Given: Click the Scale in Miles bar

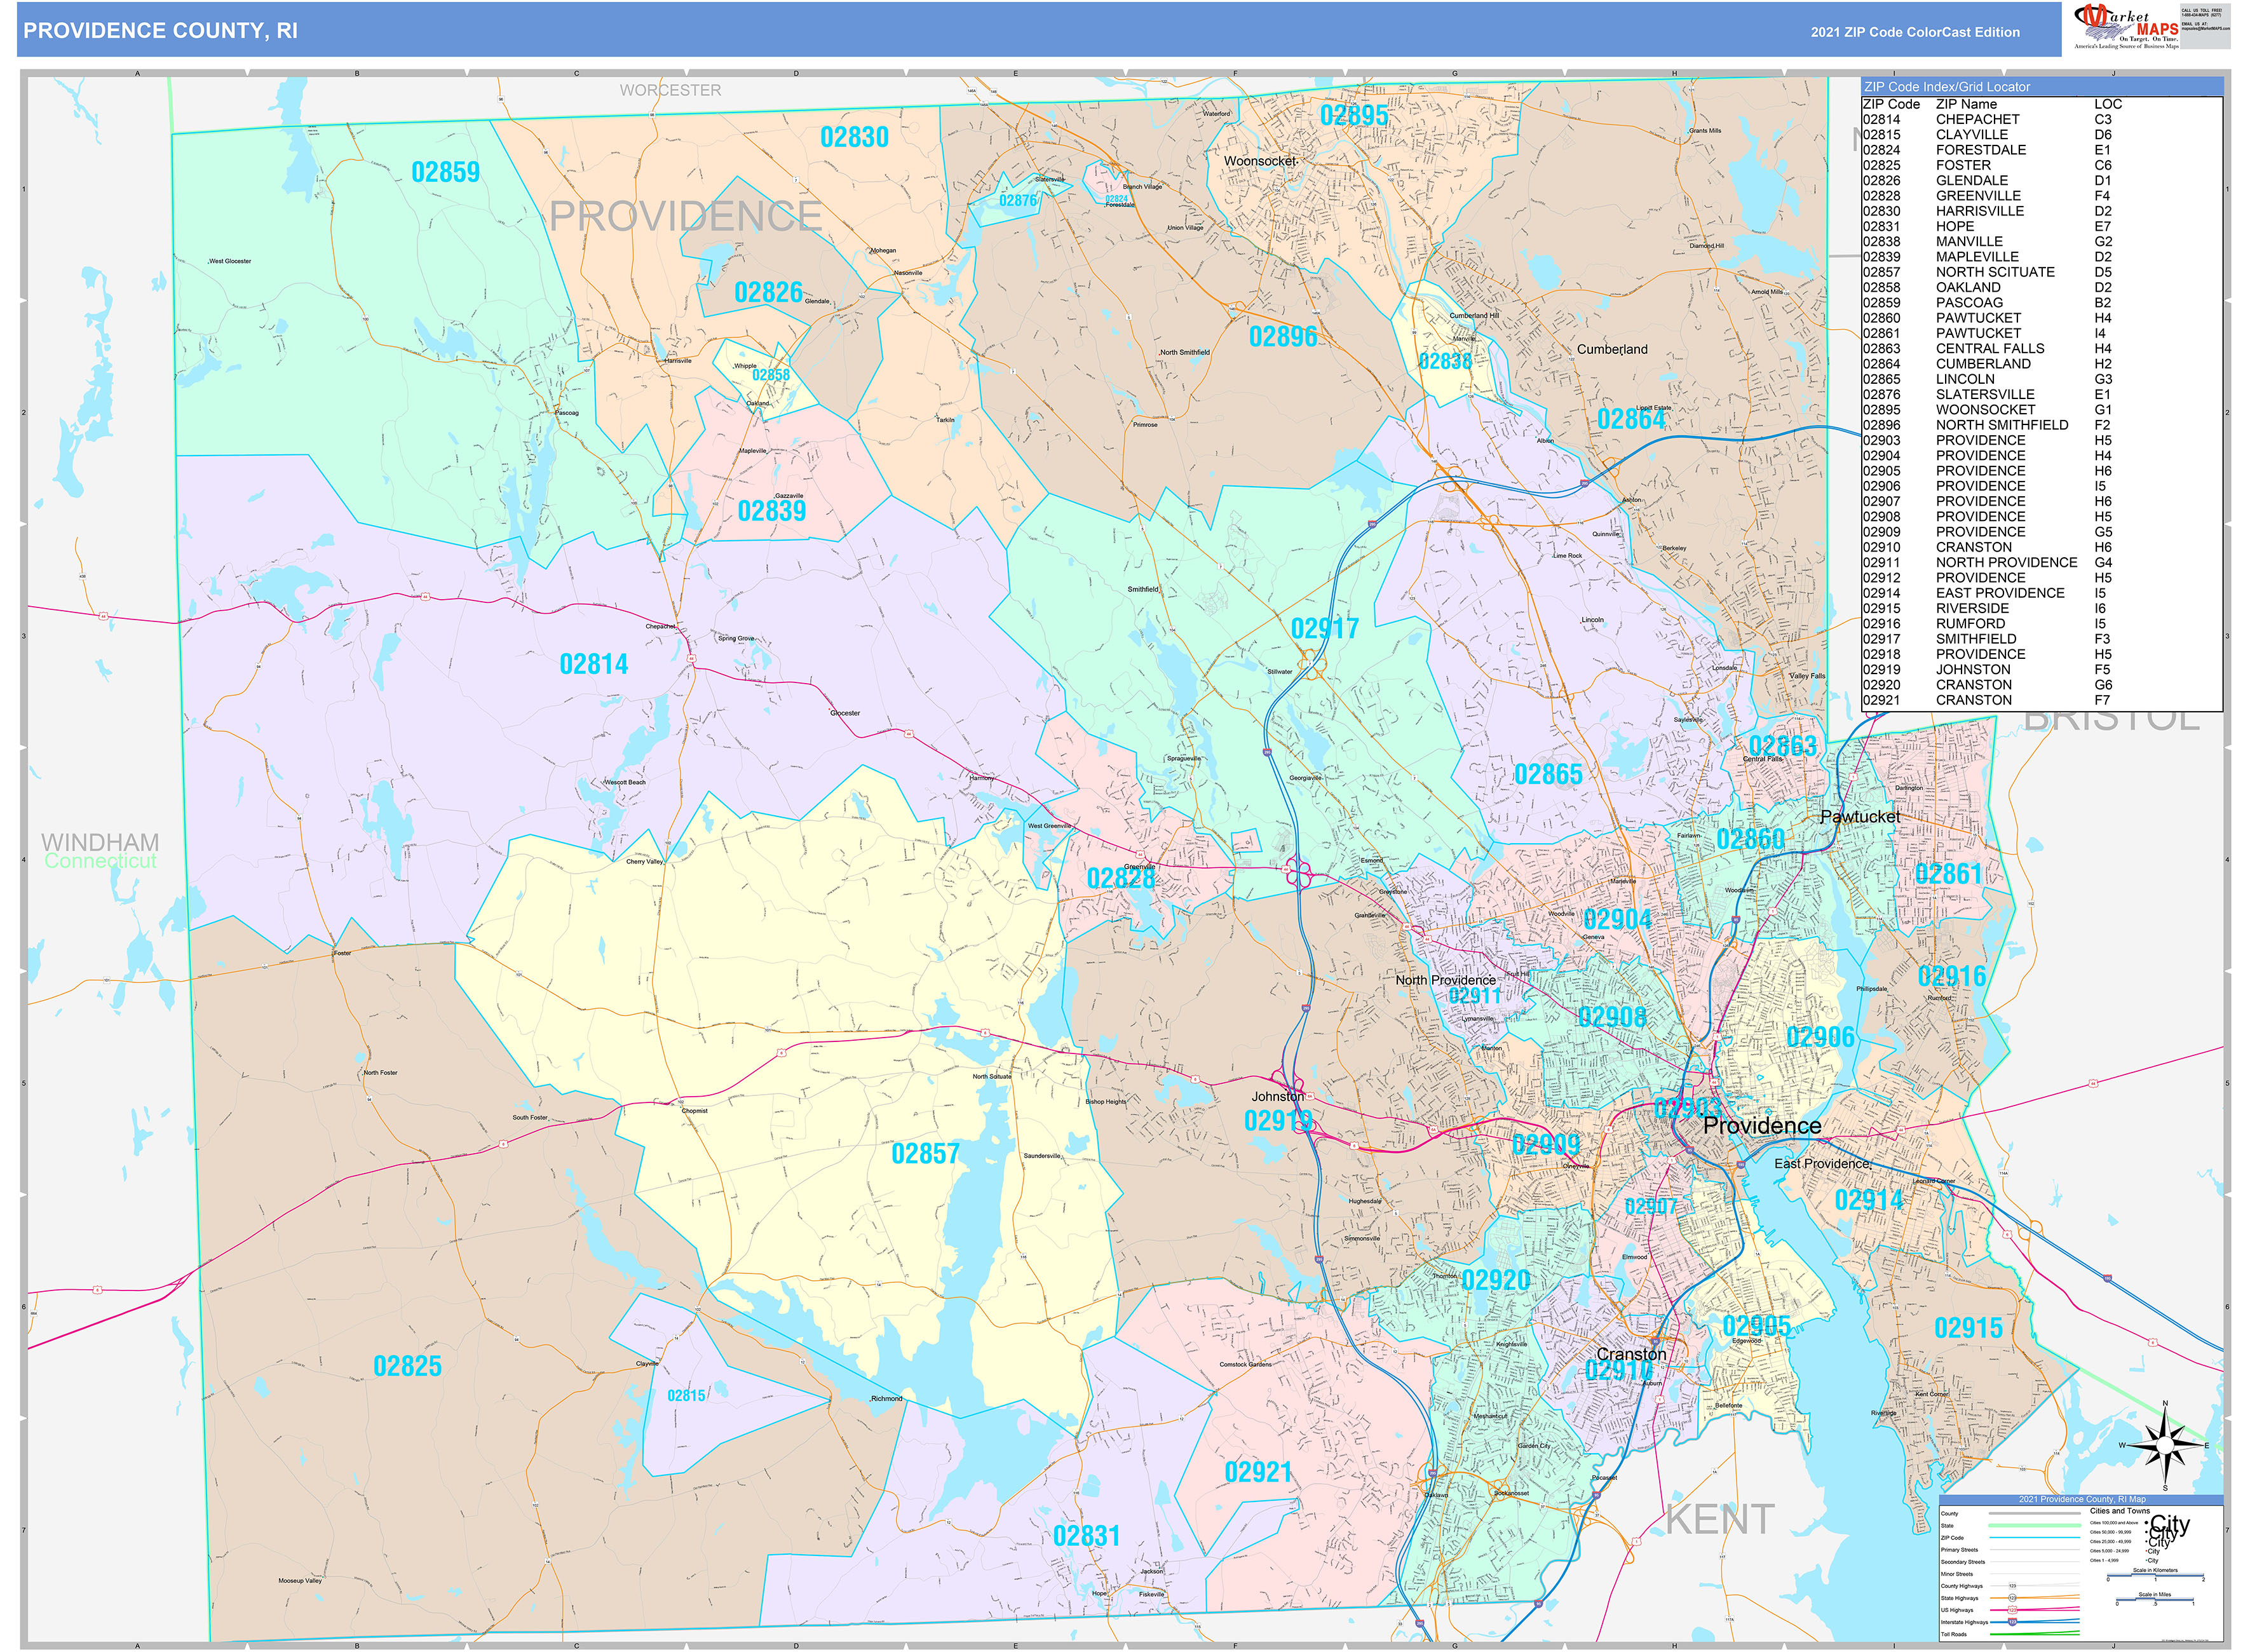Looking at the screenshot, I should click(x=2155, y=1600).
